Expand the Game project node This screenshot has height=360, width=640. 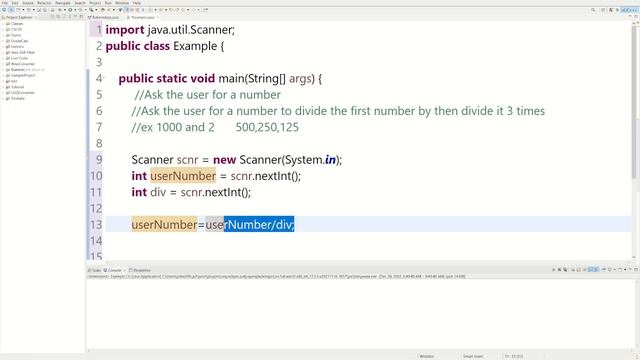click(3, 35)
